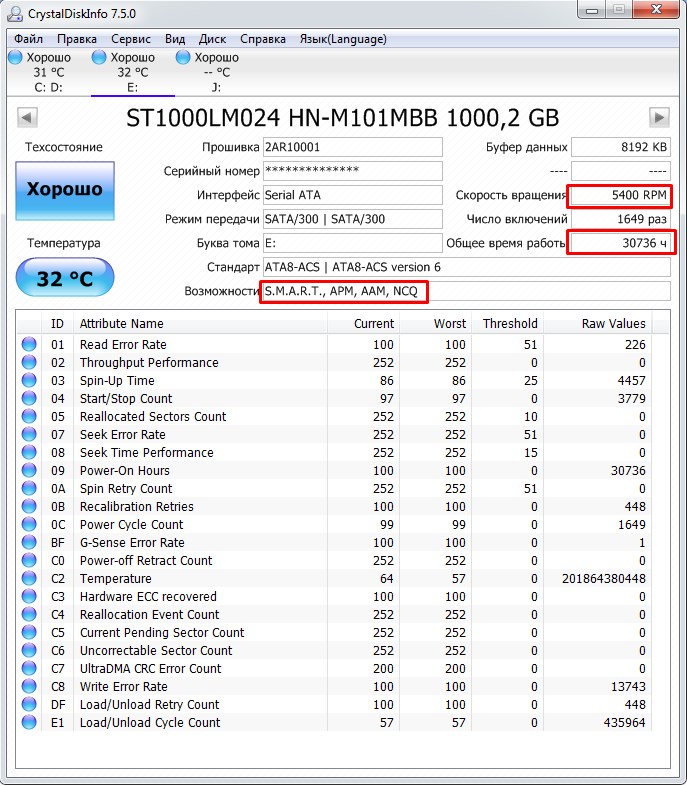Click status orb of Temperature attribute row
Viewport: 687px width, 786px height.
(29, 578)
